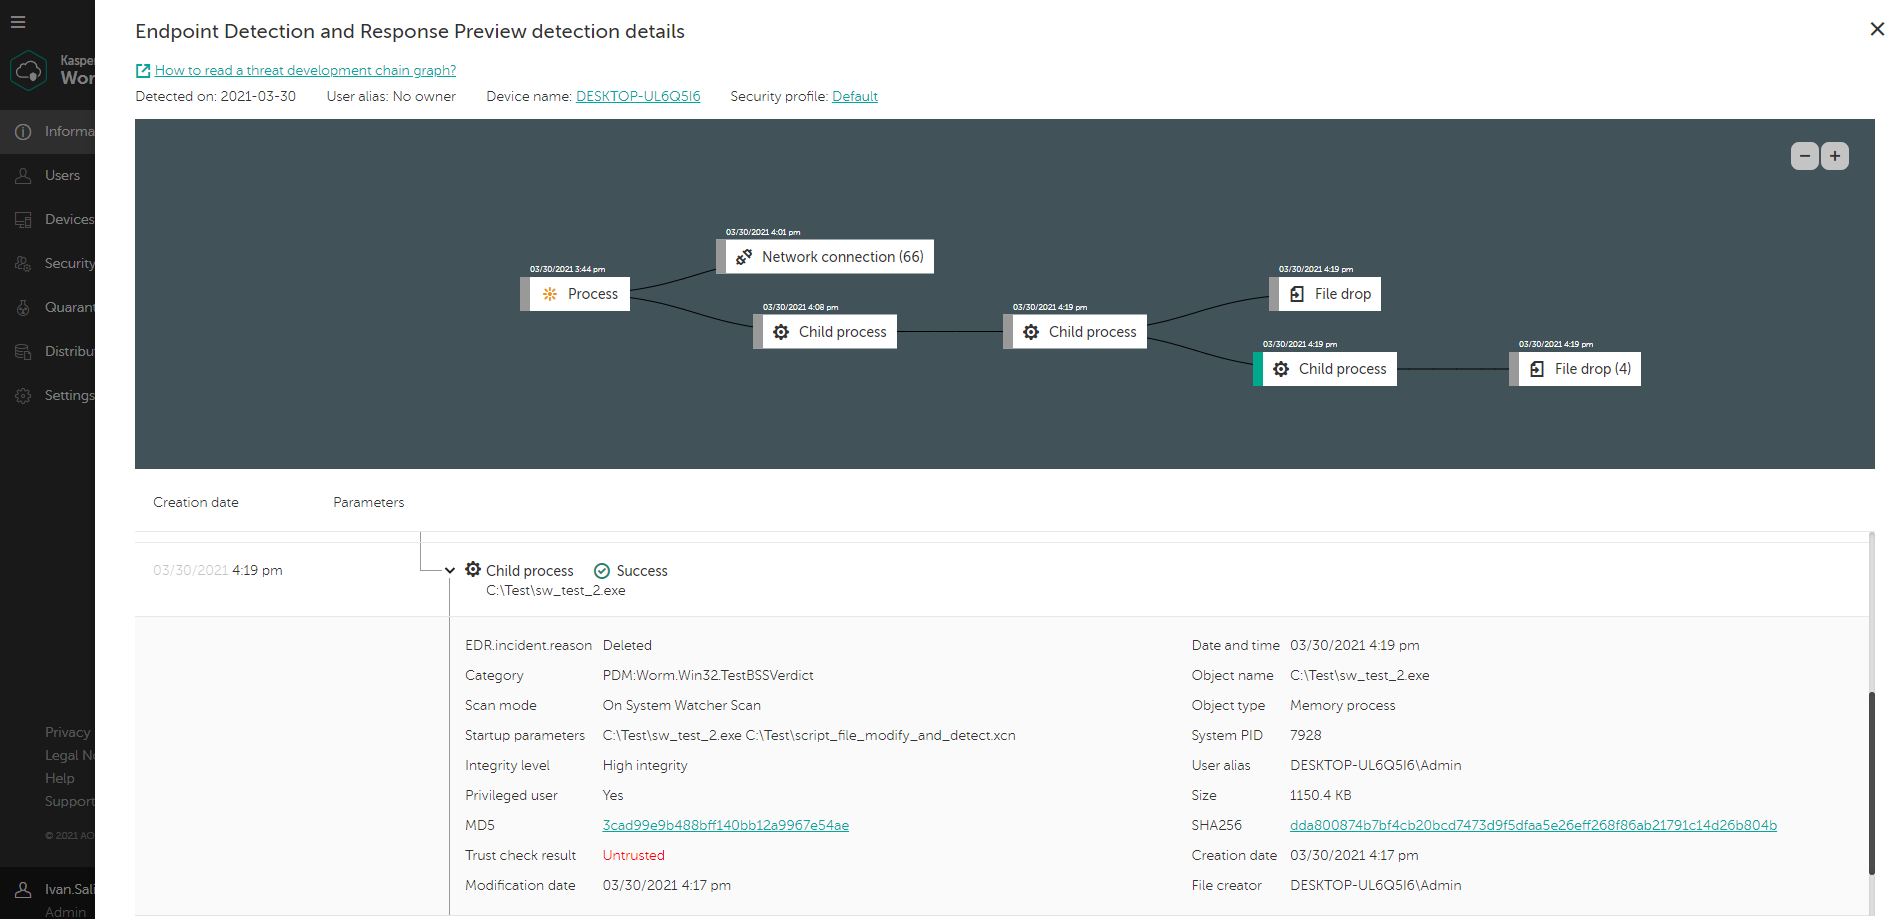Close the detection details panel
The image size is (1893, 919).
click(x=1877, y=29)
